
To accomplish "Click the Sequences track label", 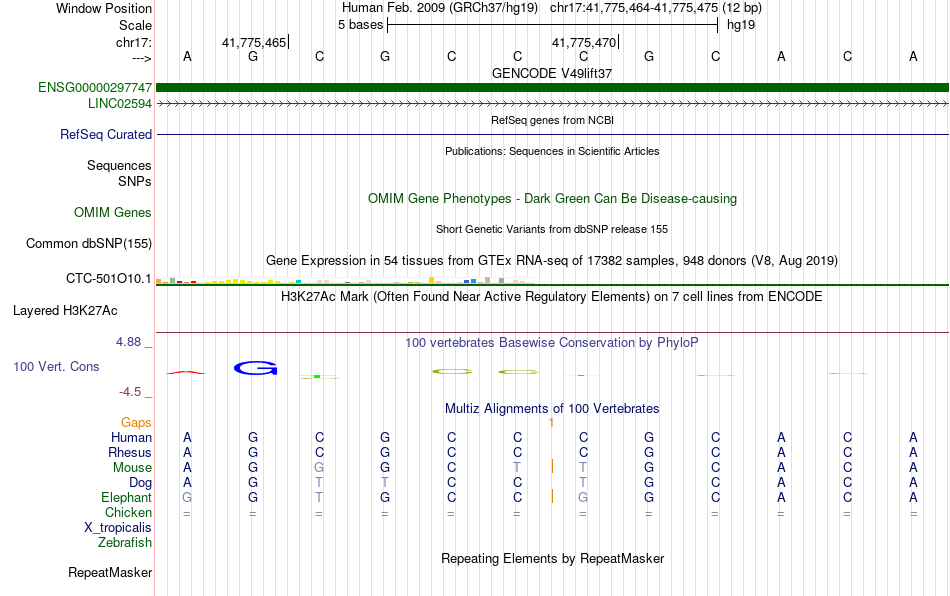I will point(119,165).
